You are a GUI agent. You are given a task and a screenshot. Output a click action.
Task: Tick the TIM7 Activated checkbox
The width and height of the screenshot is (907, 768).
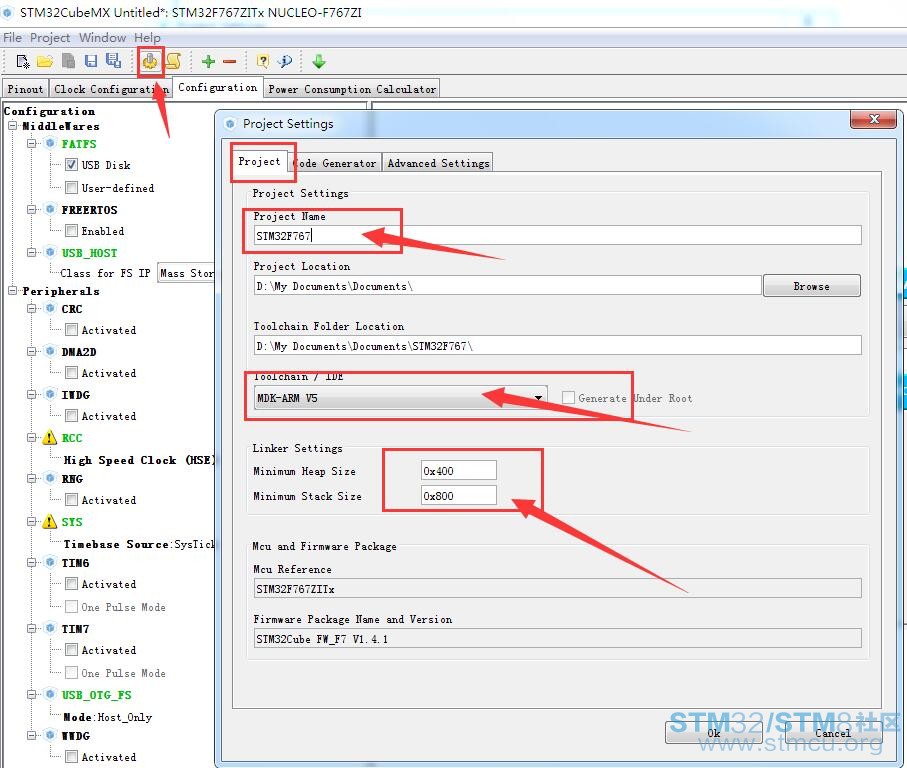pyautogui.click(x=71, y=649)
